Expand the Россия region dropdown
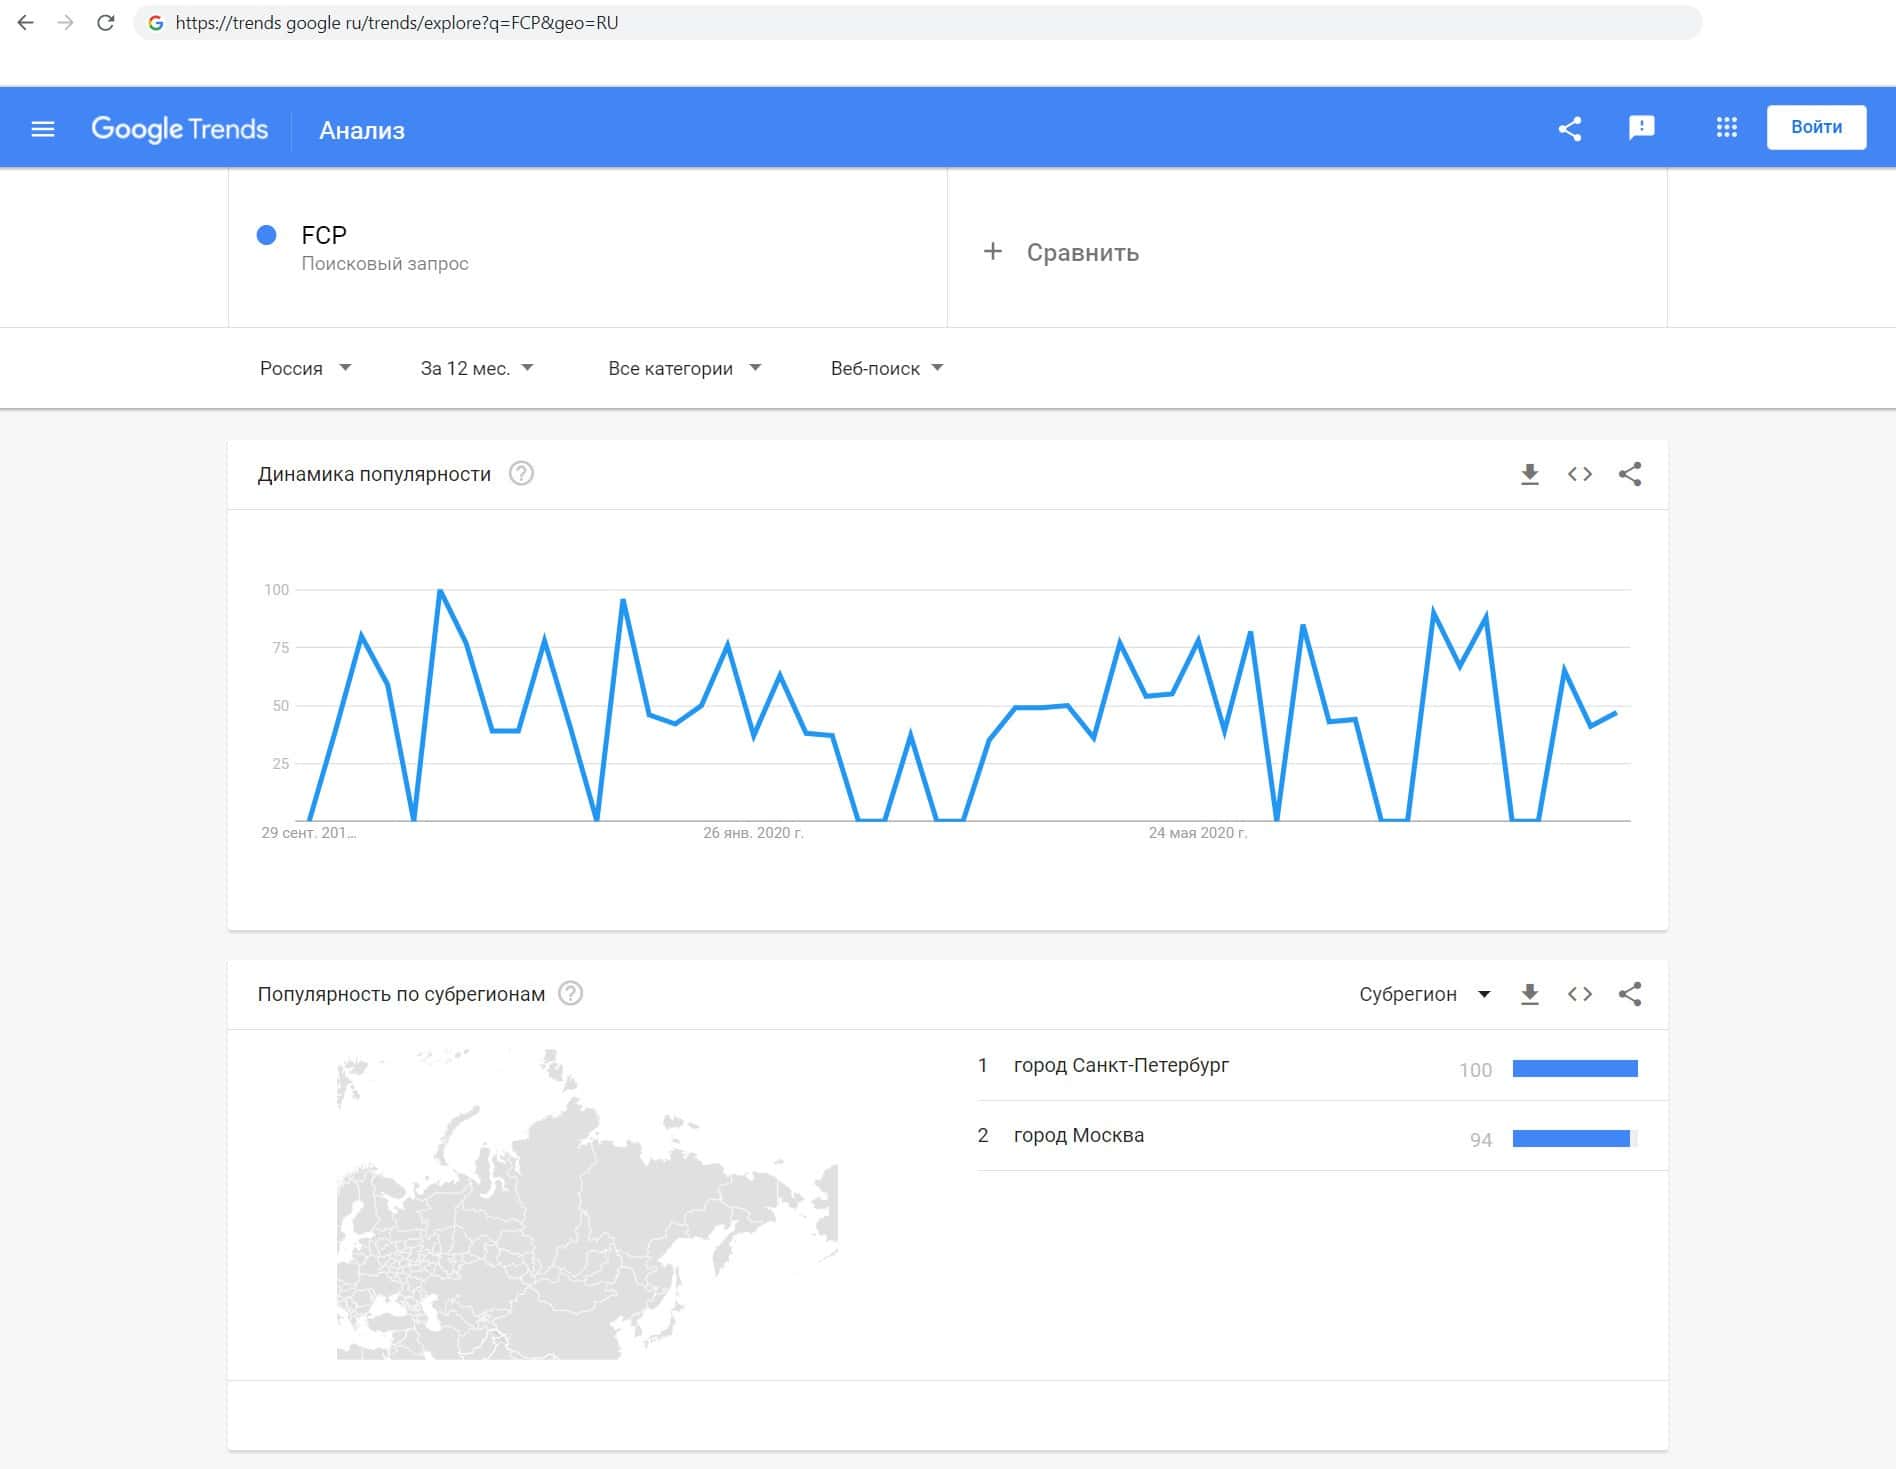The height and width of the screenshot is (1469, 1896). (x=305, y=368)
